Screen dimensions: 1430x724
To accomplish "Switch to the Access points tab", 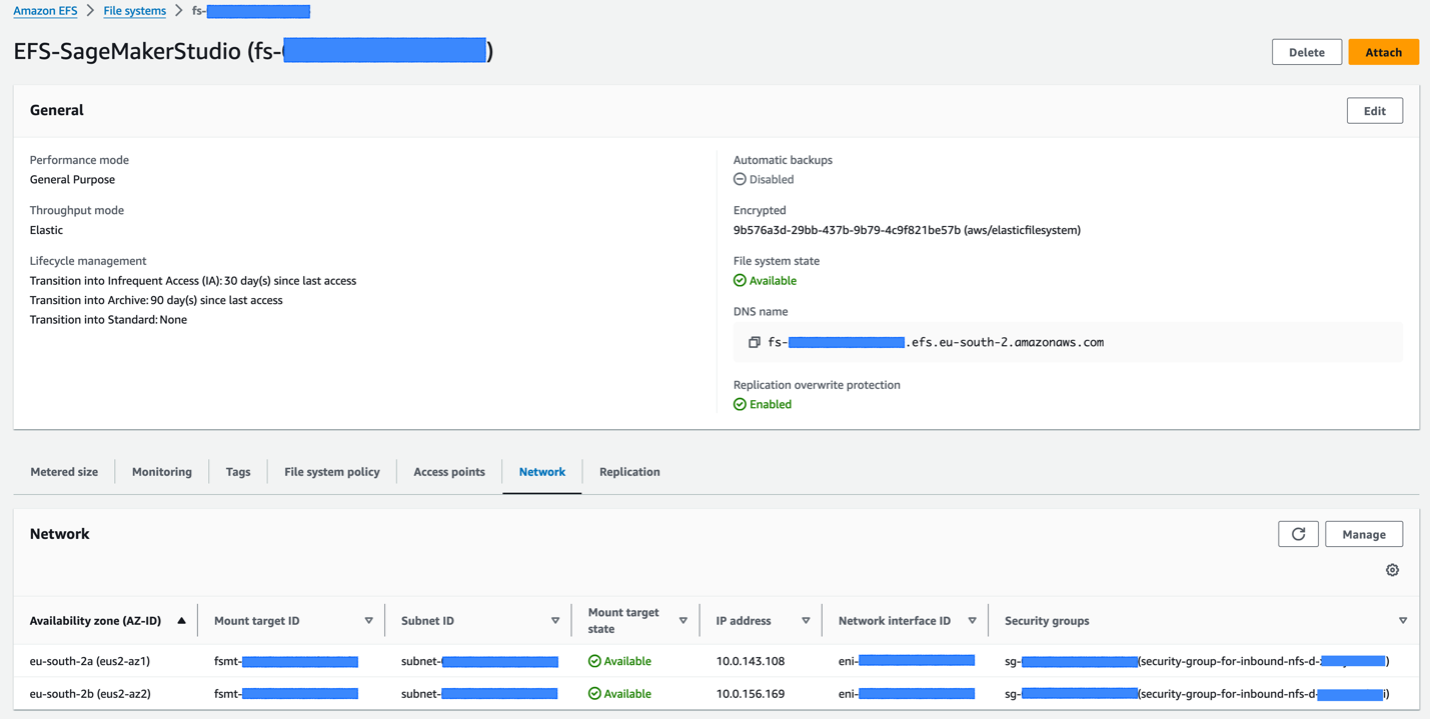I will [x=449, y=472].
